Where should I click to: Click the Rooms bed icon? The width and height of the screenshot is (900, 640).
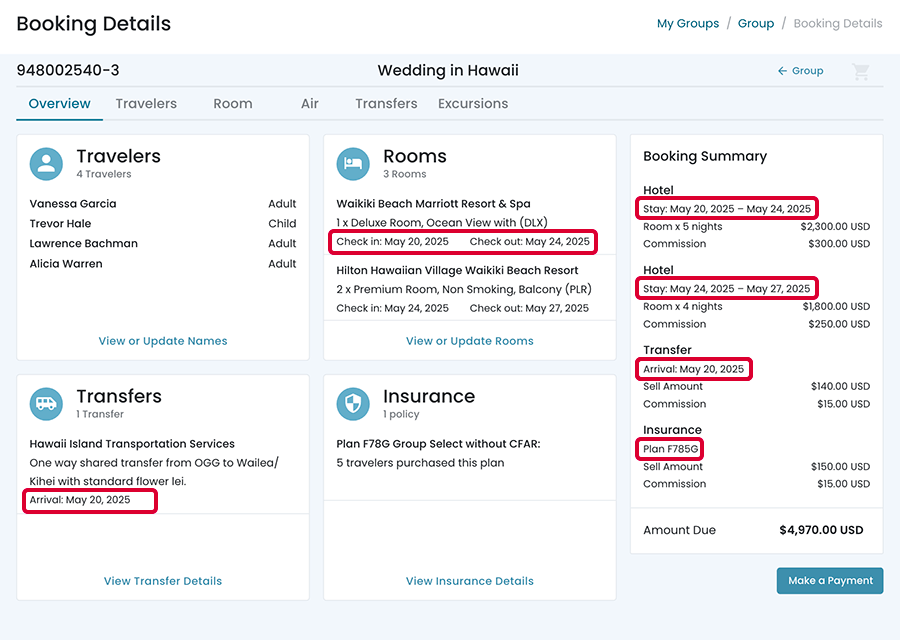pyautogui.click(x=353, y=164)
